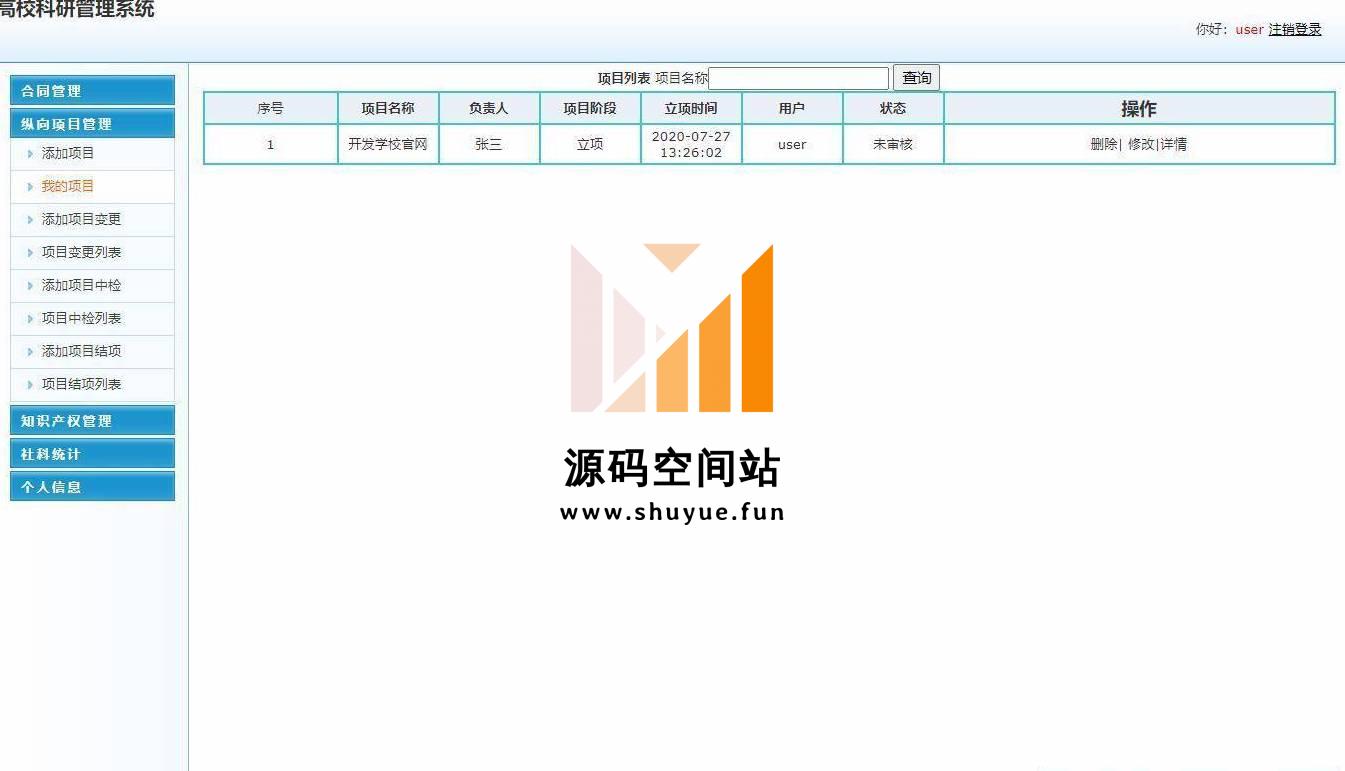Click the arrow icon beside 添加项目结项
Screen dimensions: 1345x771
click(x=31, y=352)
